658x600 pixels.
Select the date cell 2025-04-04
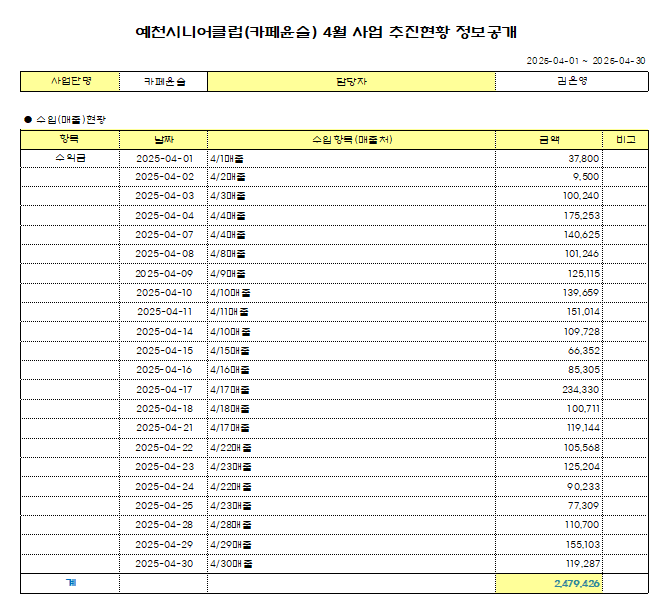tap(164, 216)
